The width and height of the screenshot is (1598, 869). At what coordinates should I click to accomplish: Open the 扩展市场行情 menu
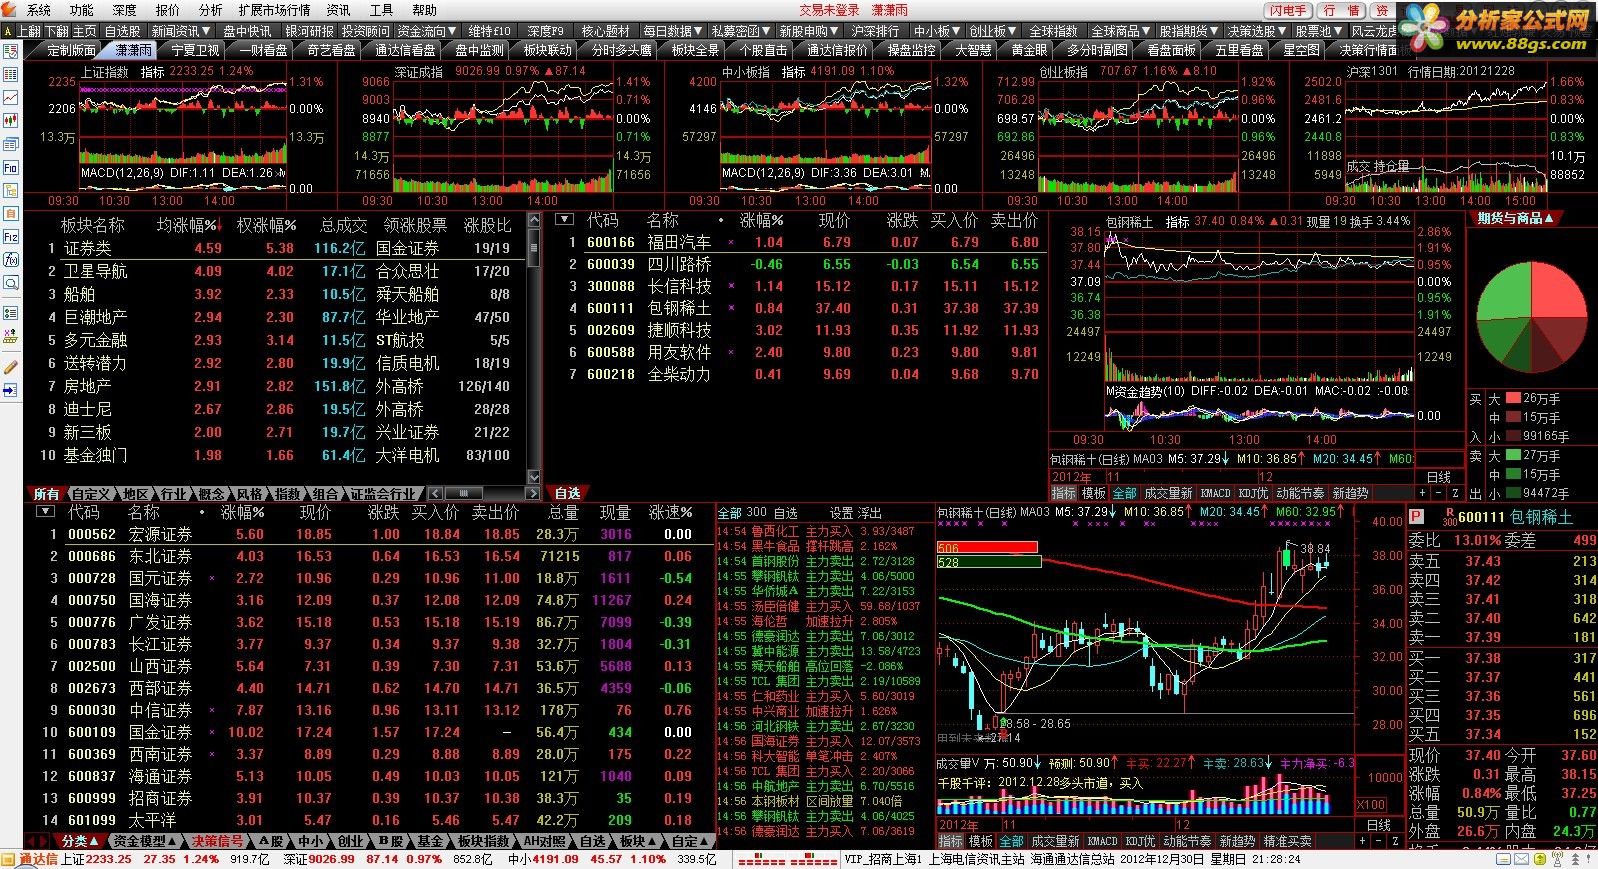(x=274, y=10)
